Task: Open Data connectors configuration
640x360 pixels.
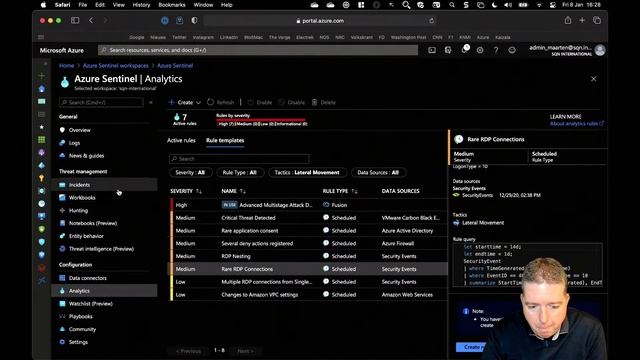Action: point(87,278)
